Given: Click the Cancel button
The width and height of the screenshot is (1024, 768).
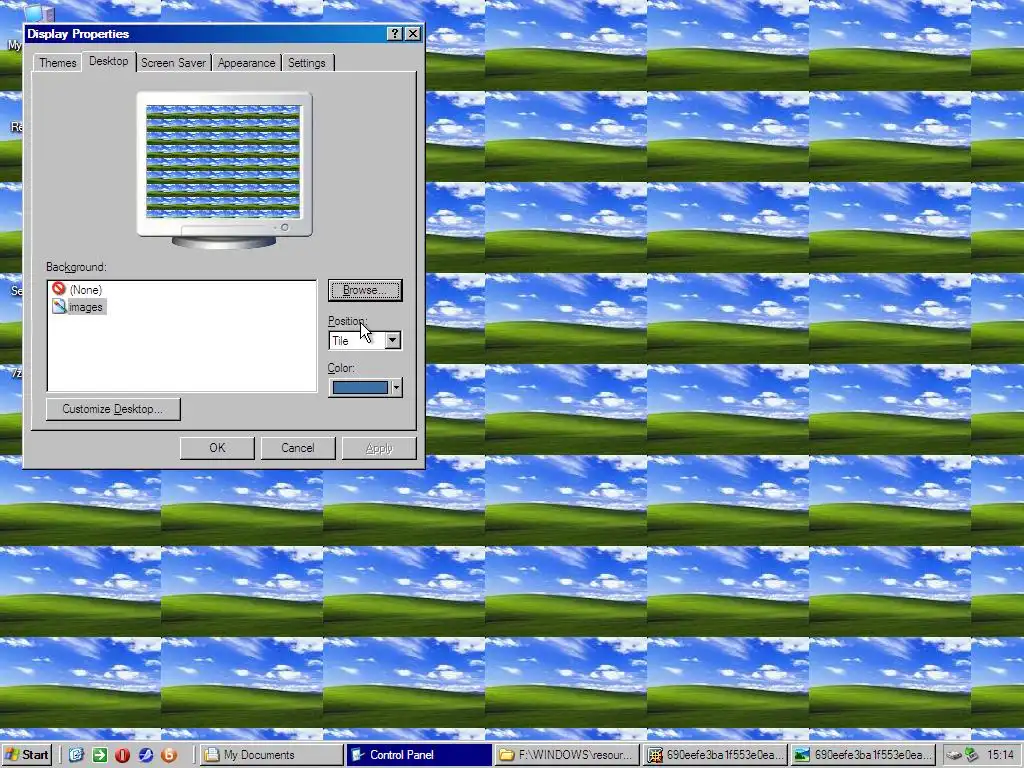Looking at the screenshot, I should [298, 448].
